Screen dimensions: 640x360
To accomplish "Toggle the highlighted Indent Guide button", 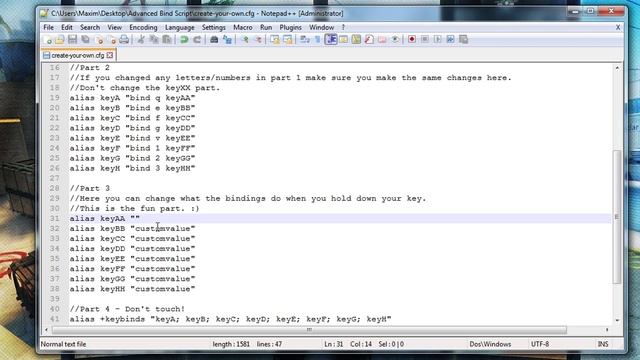I will pyautogui.click(x=331, y=40).
